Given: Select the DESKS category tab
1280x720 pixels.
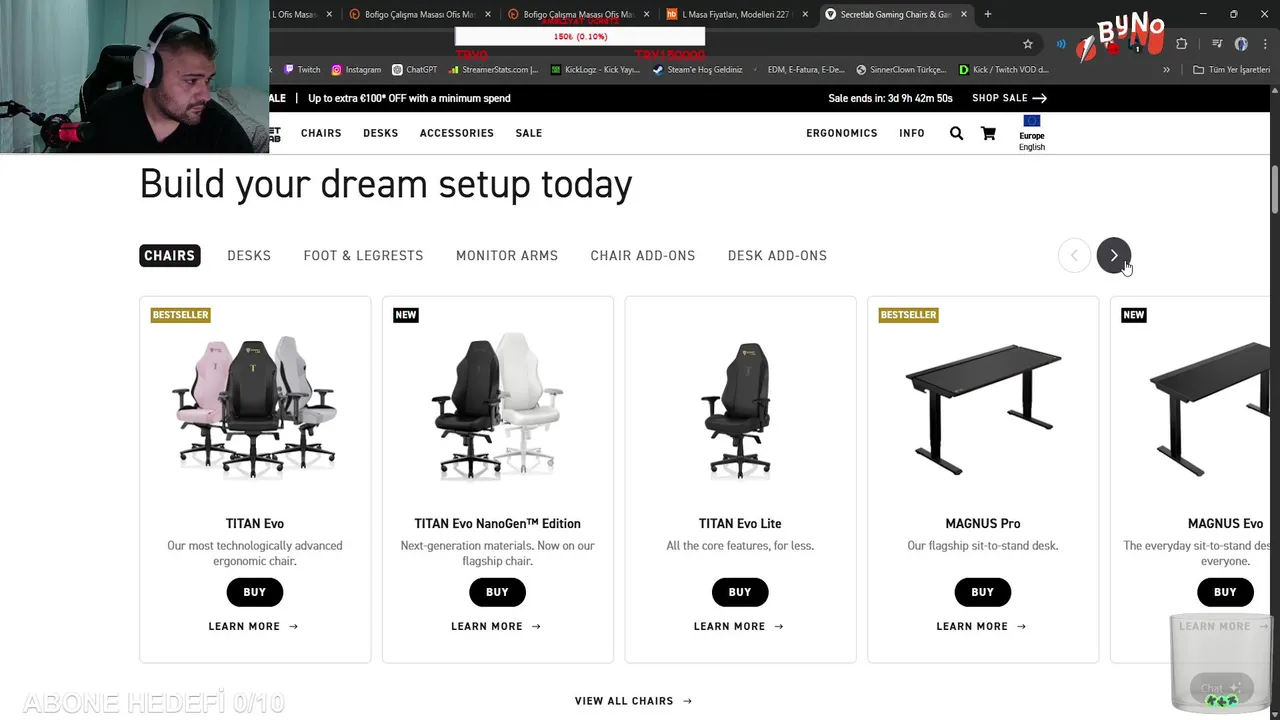Looking at the screenshot, I should 249,256.
